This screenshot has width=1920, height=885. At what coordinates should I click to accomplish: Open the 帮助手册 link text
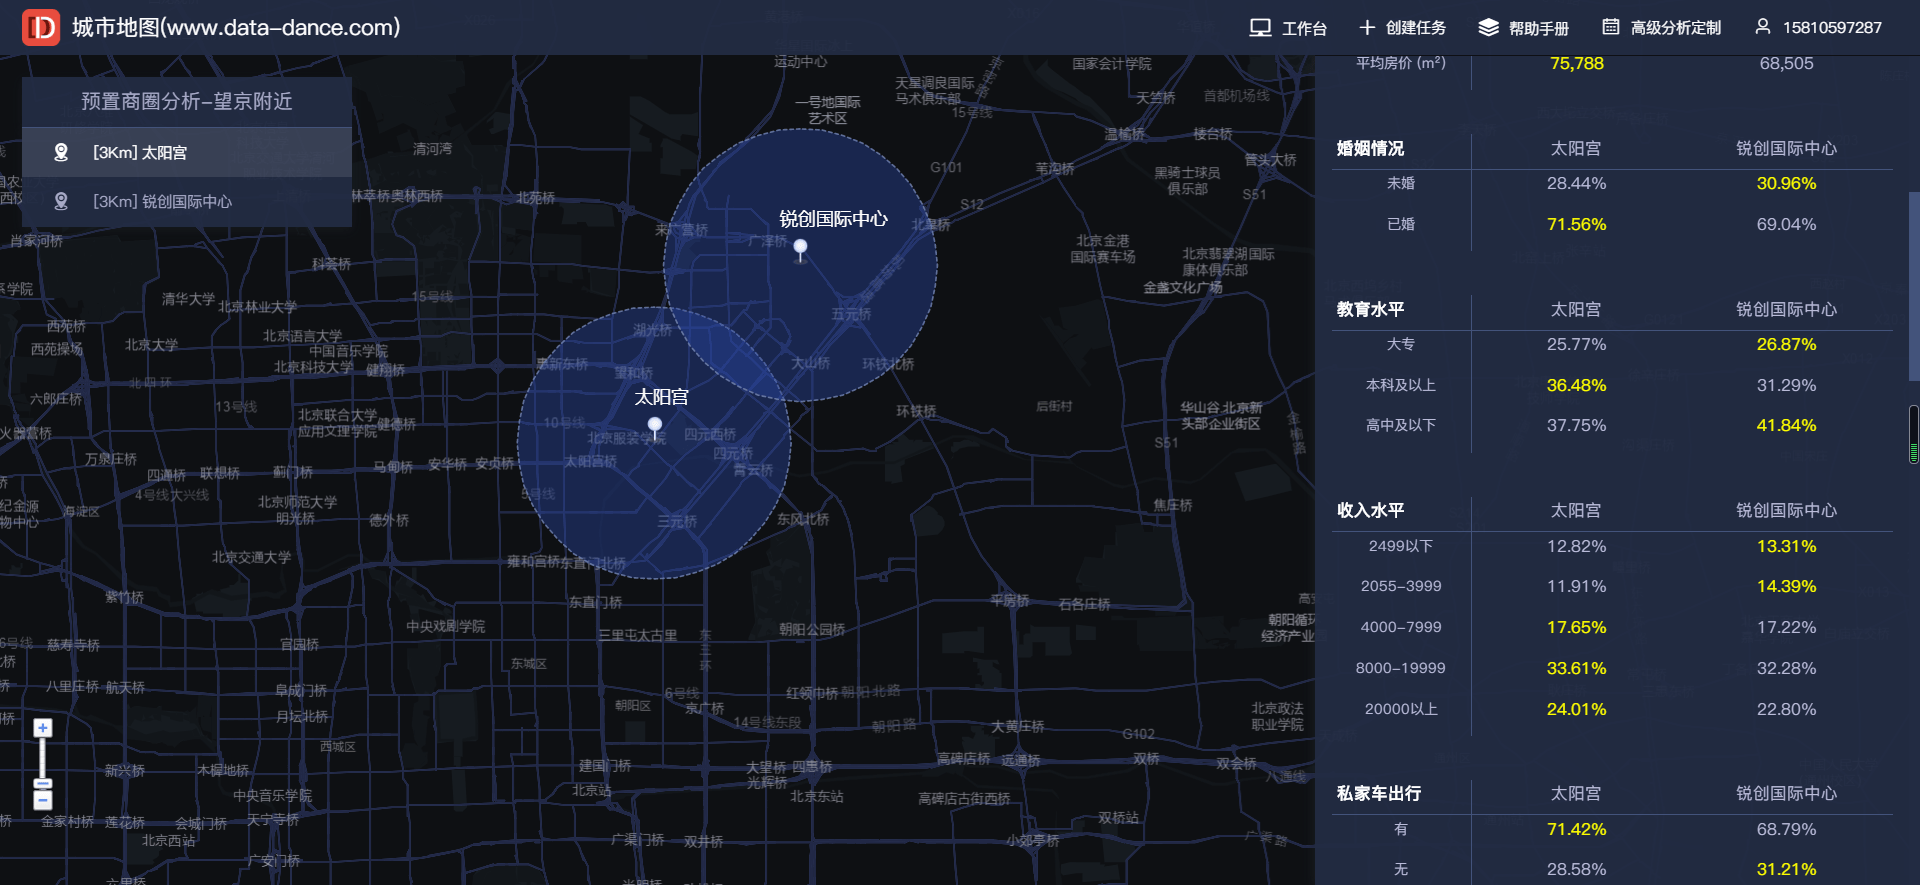(1539, 28)
